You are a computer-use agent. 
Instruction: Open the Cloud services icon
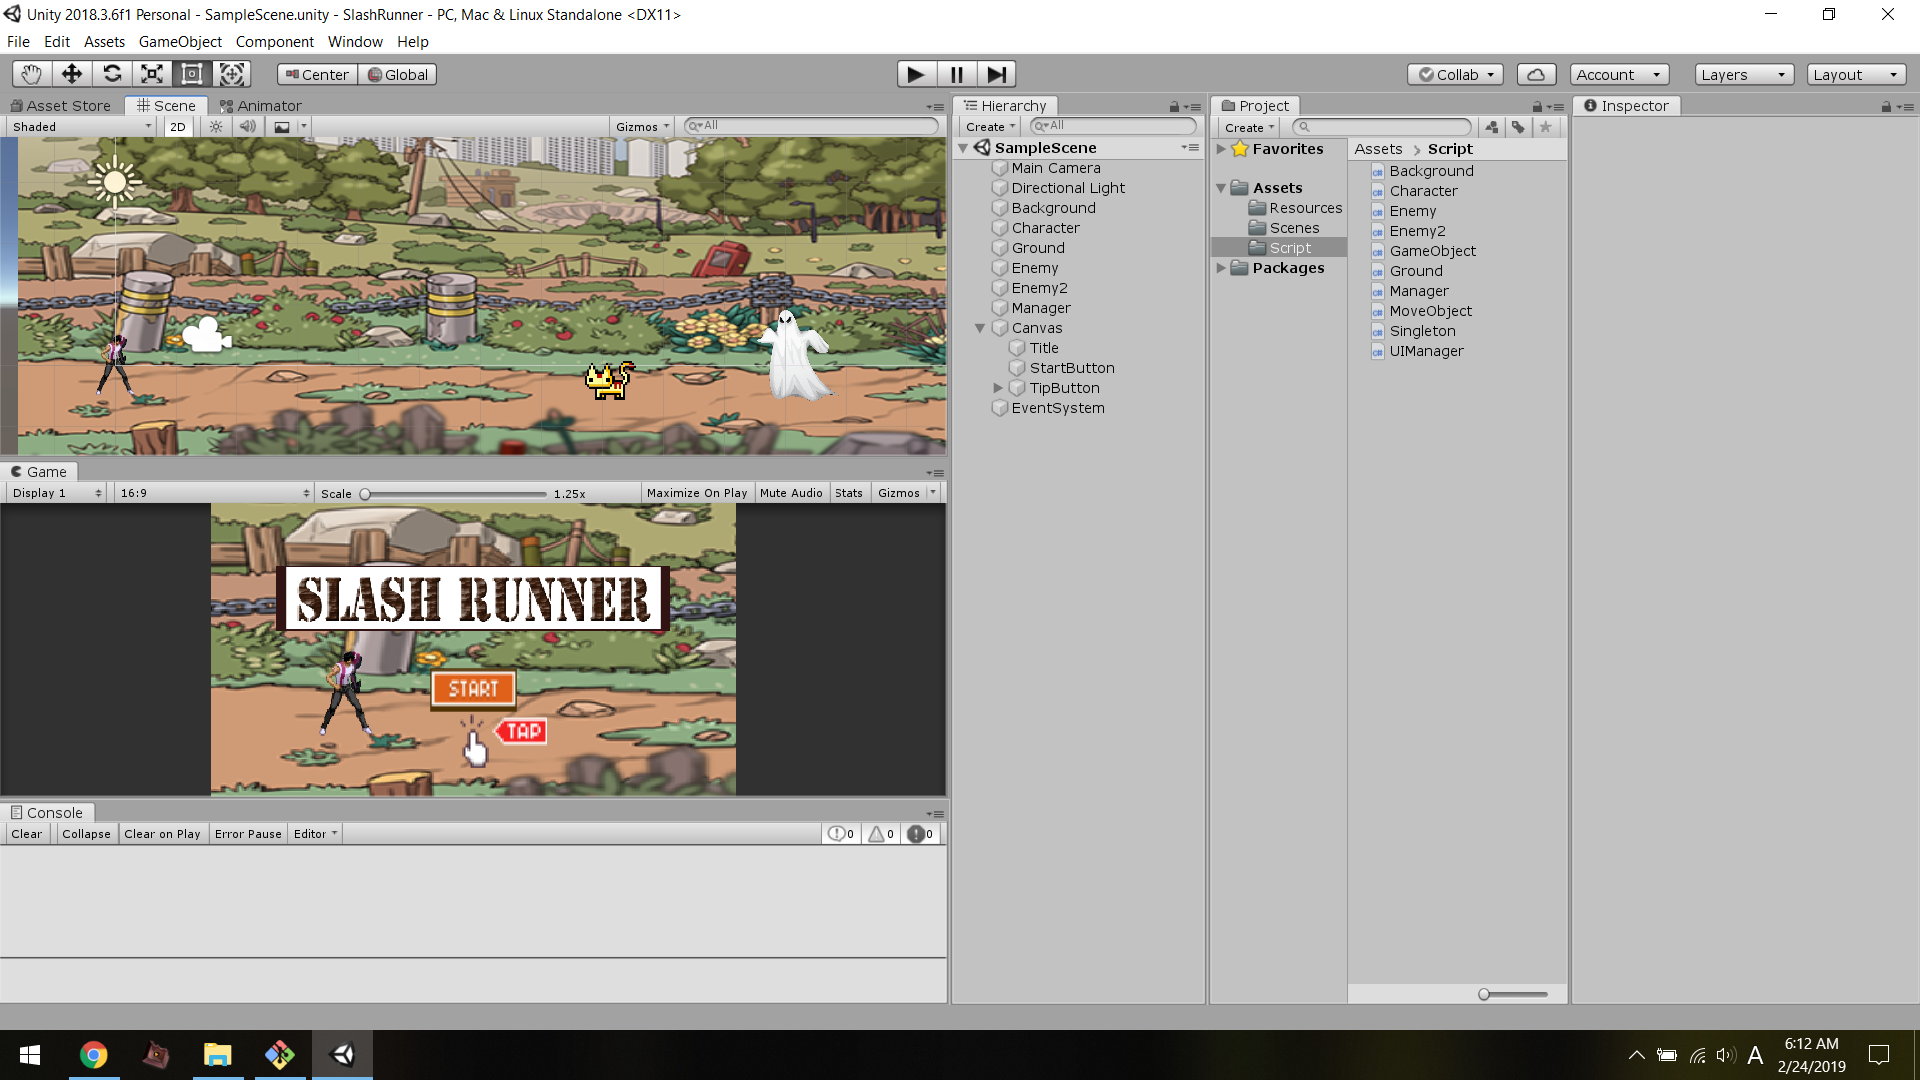(x=1536, y=74)
